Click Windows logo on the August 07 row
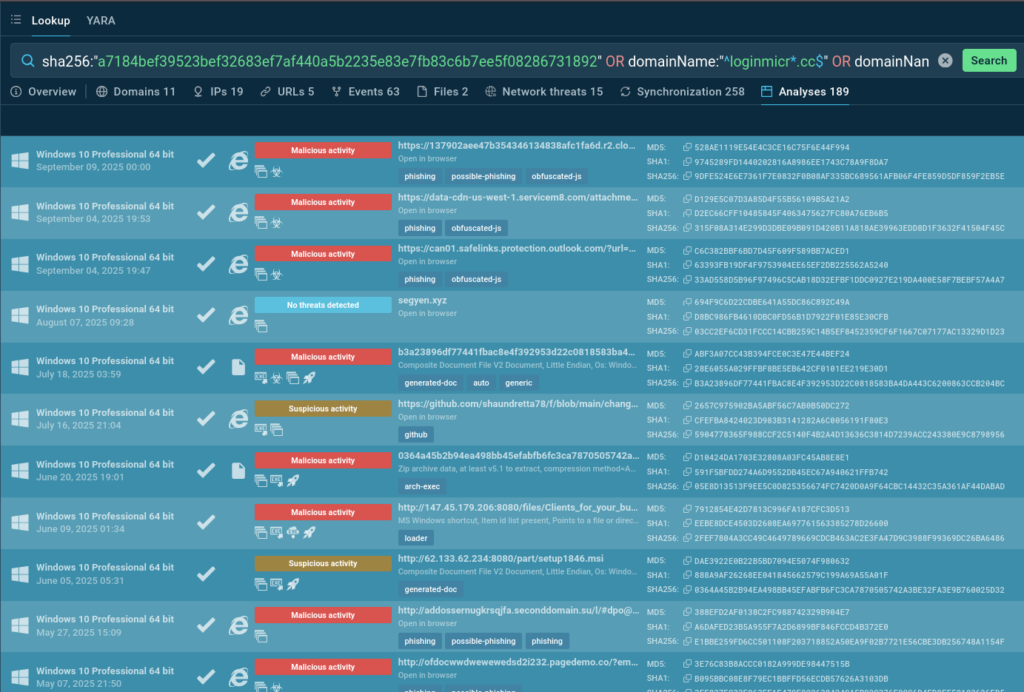 pos(20,315)
